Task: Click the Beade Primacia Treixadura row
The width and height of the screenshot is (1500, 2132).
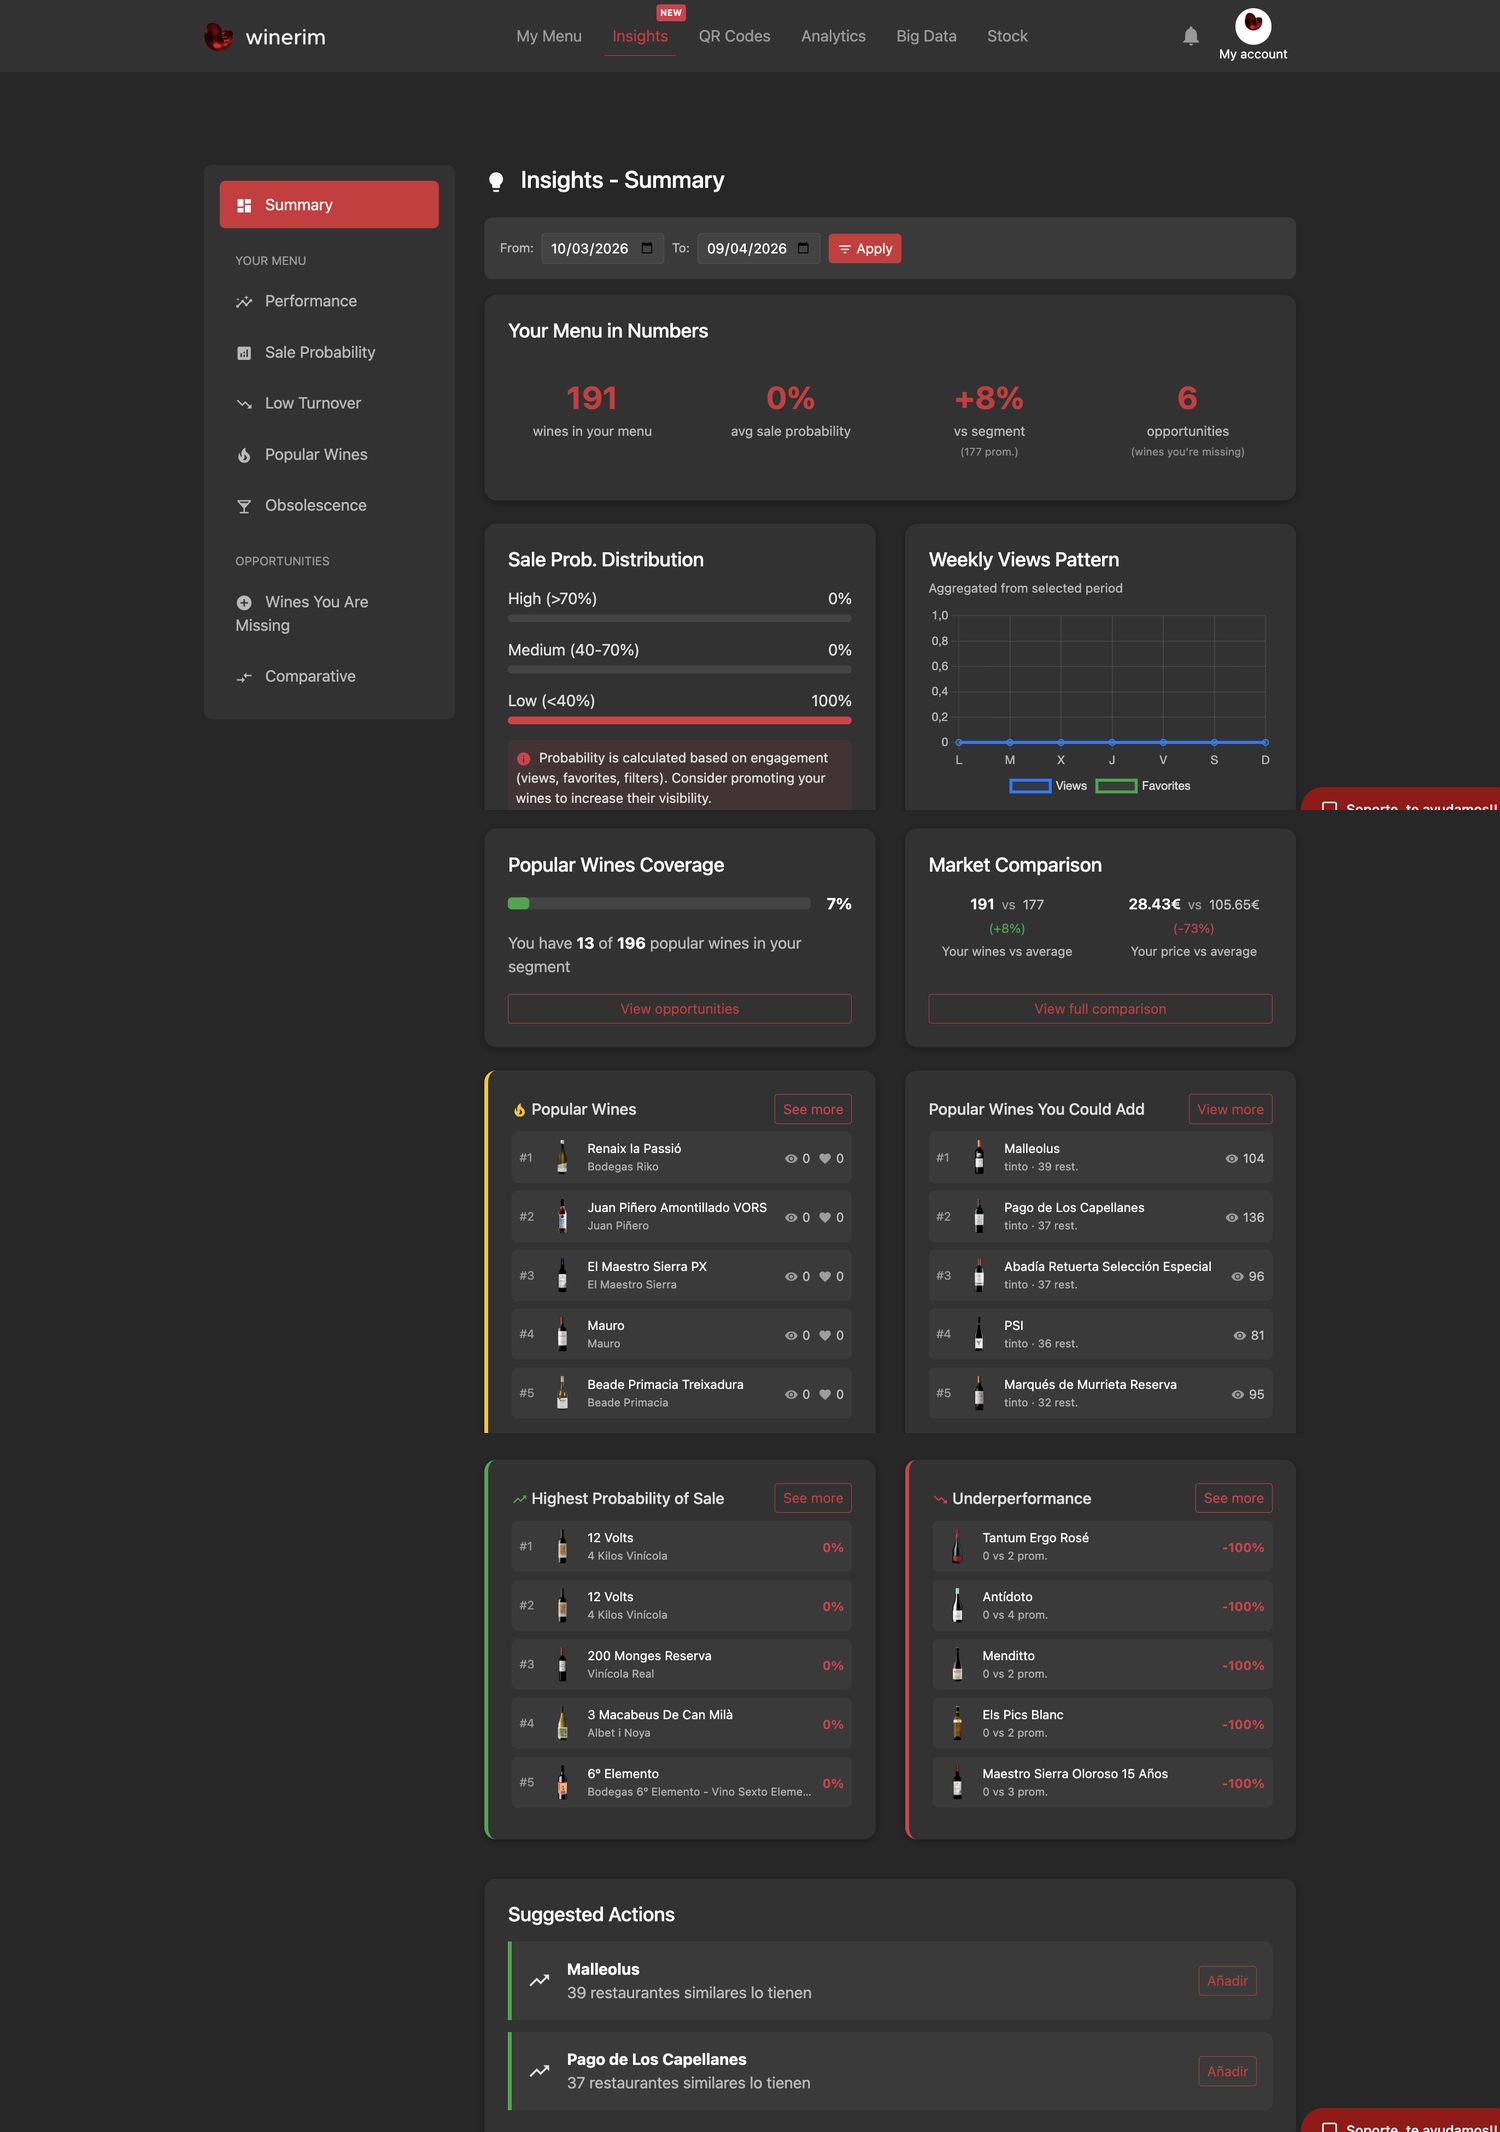Action: pos(682,1394)
